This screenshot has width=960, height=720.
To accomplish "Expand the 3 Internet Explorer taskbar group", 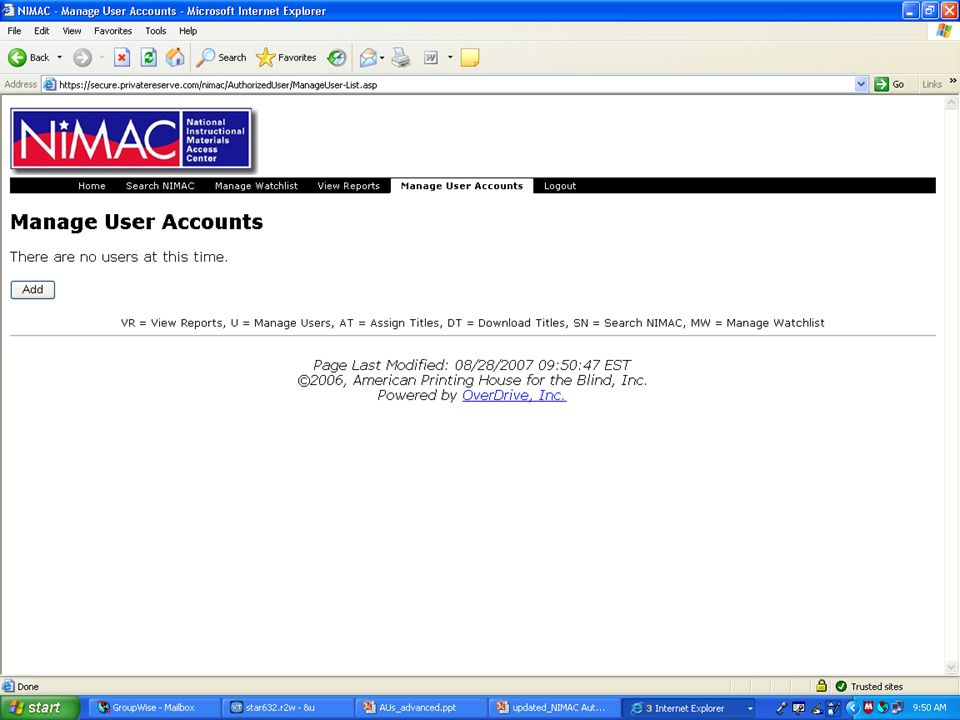I will [689, 708].
